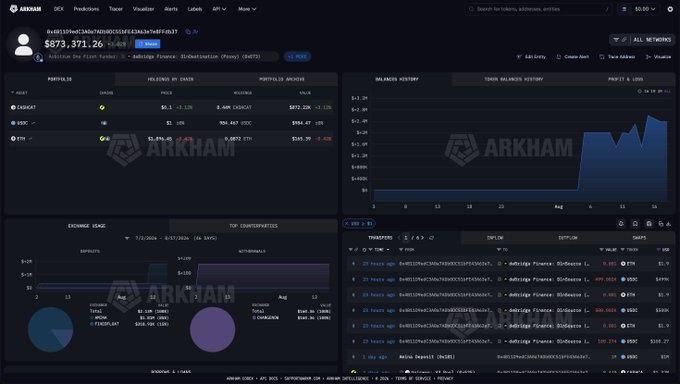Click the purple withdrawals pie chart
The width and height of the screenshot is (680, 384).
point(212,329)
